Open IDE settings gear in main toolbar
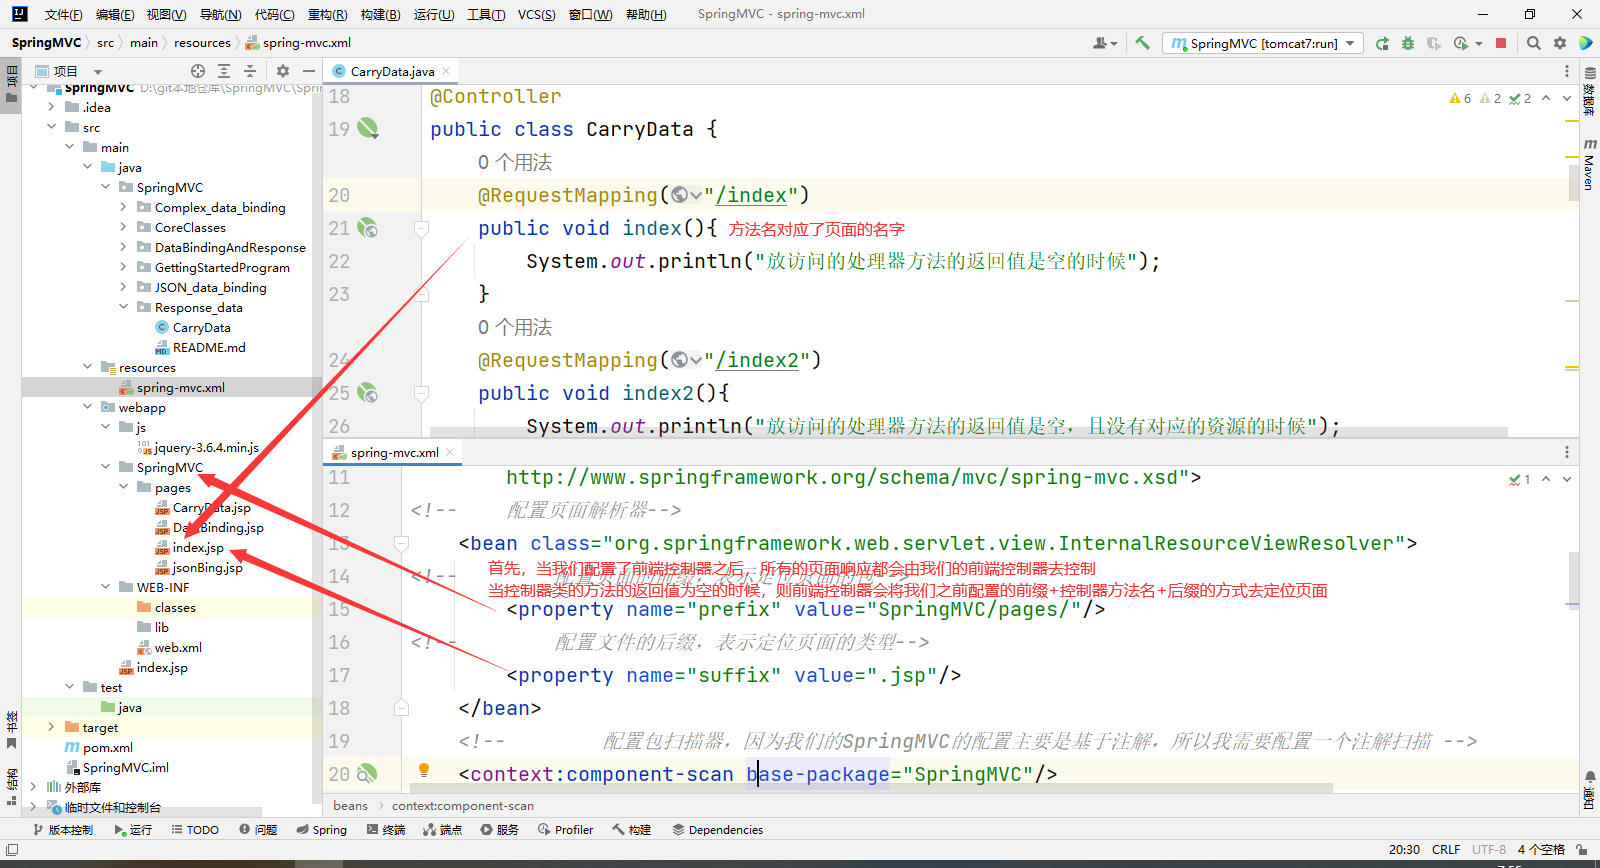The width and height of the screenshot is (1600, 868). coord(1560,43)
